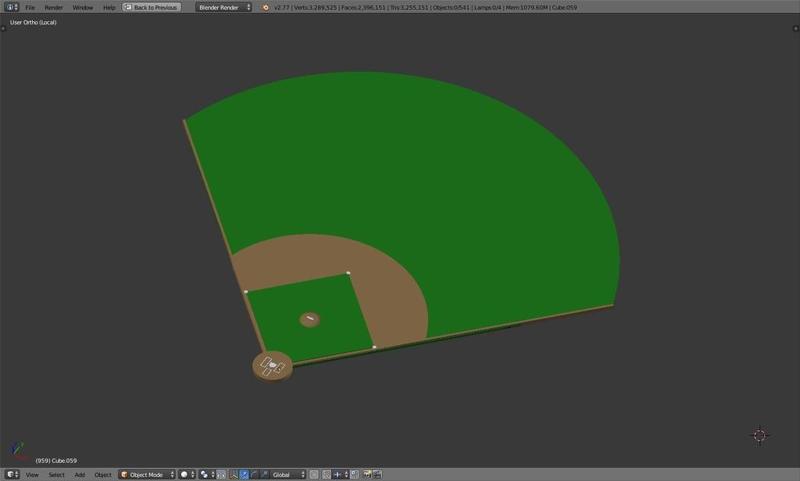This screenshot has height=481, width=800.
Task: Open Global transform orientation dropdown
Action: point(288,474)
